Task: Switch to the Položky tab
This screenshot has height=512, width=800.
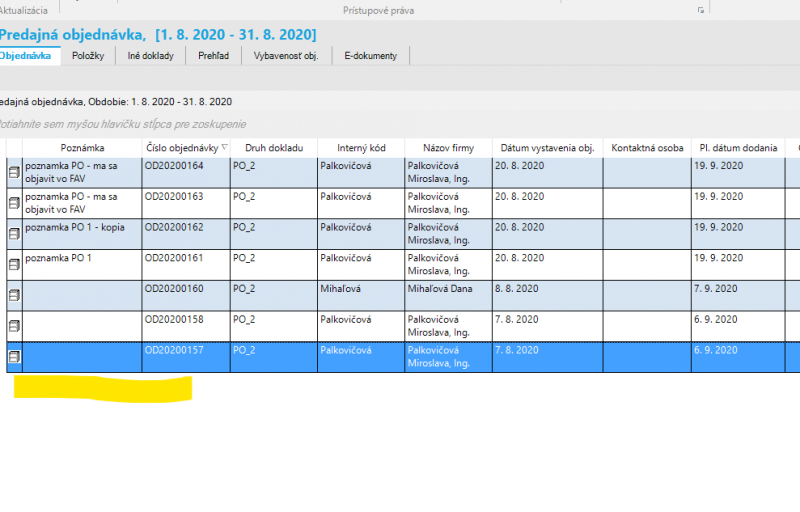Action: [x=89, y=56]
